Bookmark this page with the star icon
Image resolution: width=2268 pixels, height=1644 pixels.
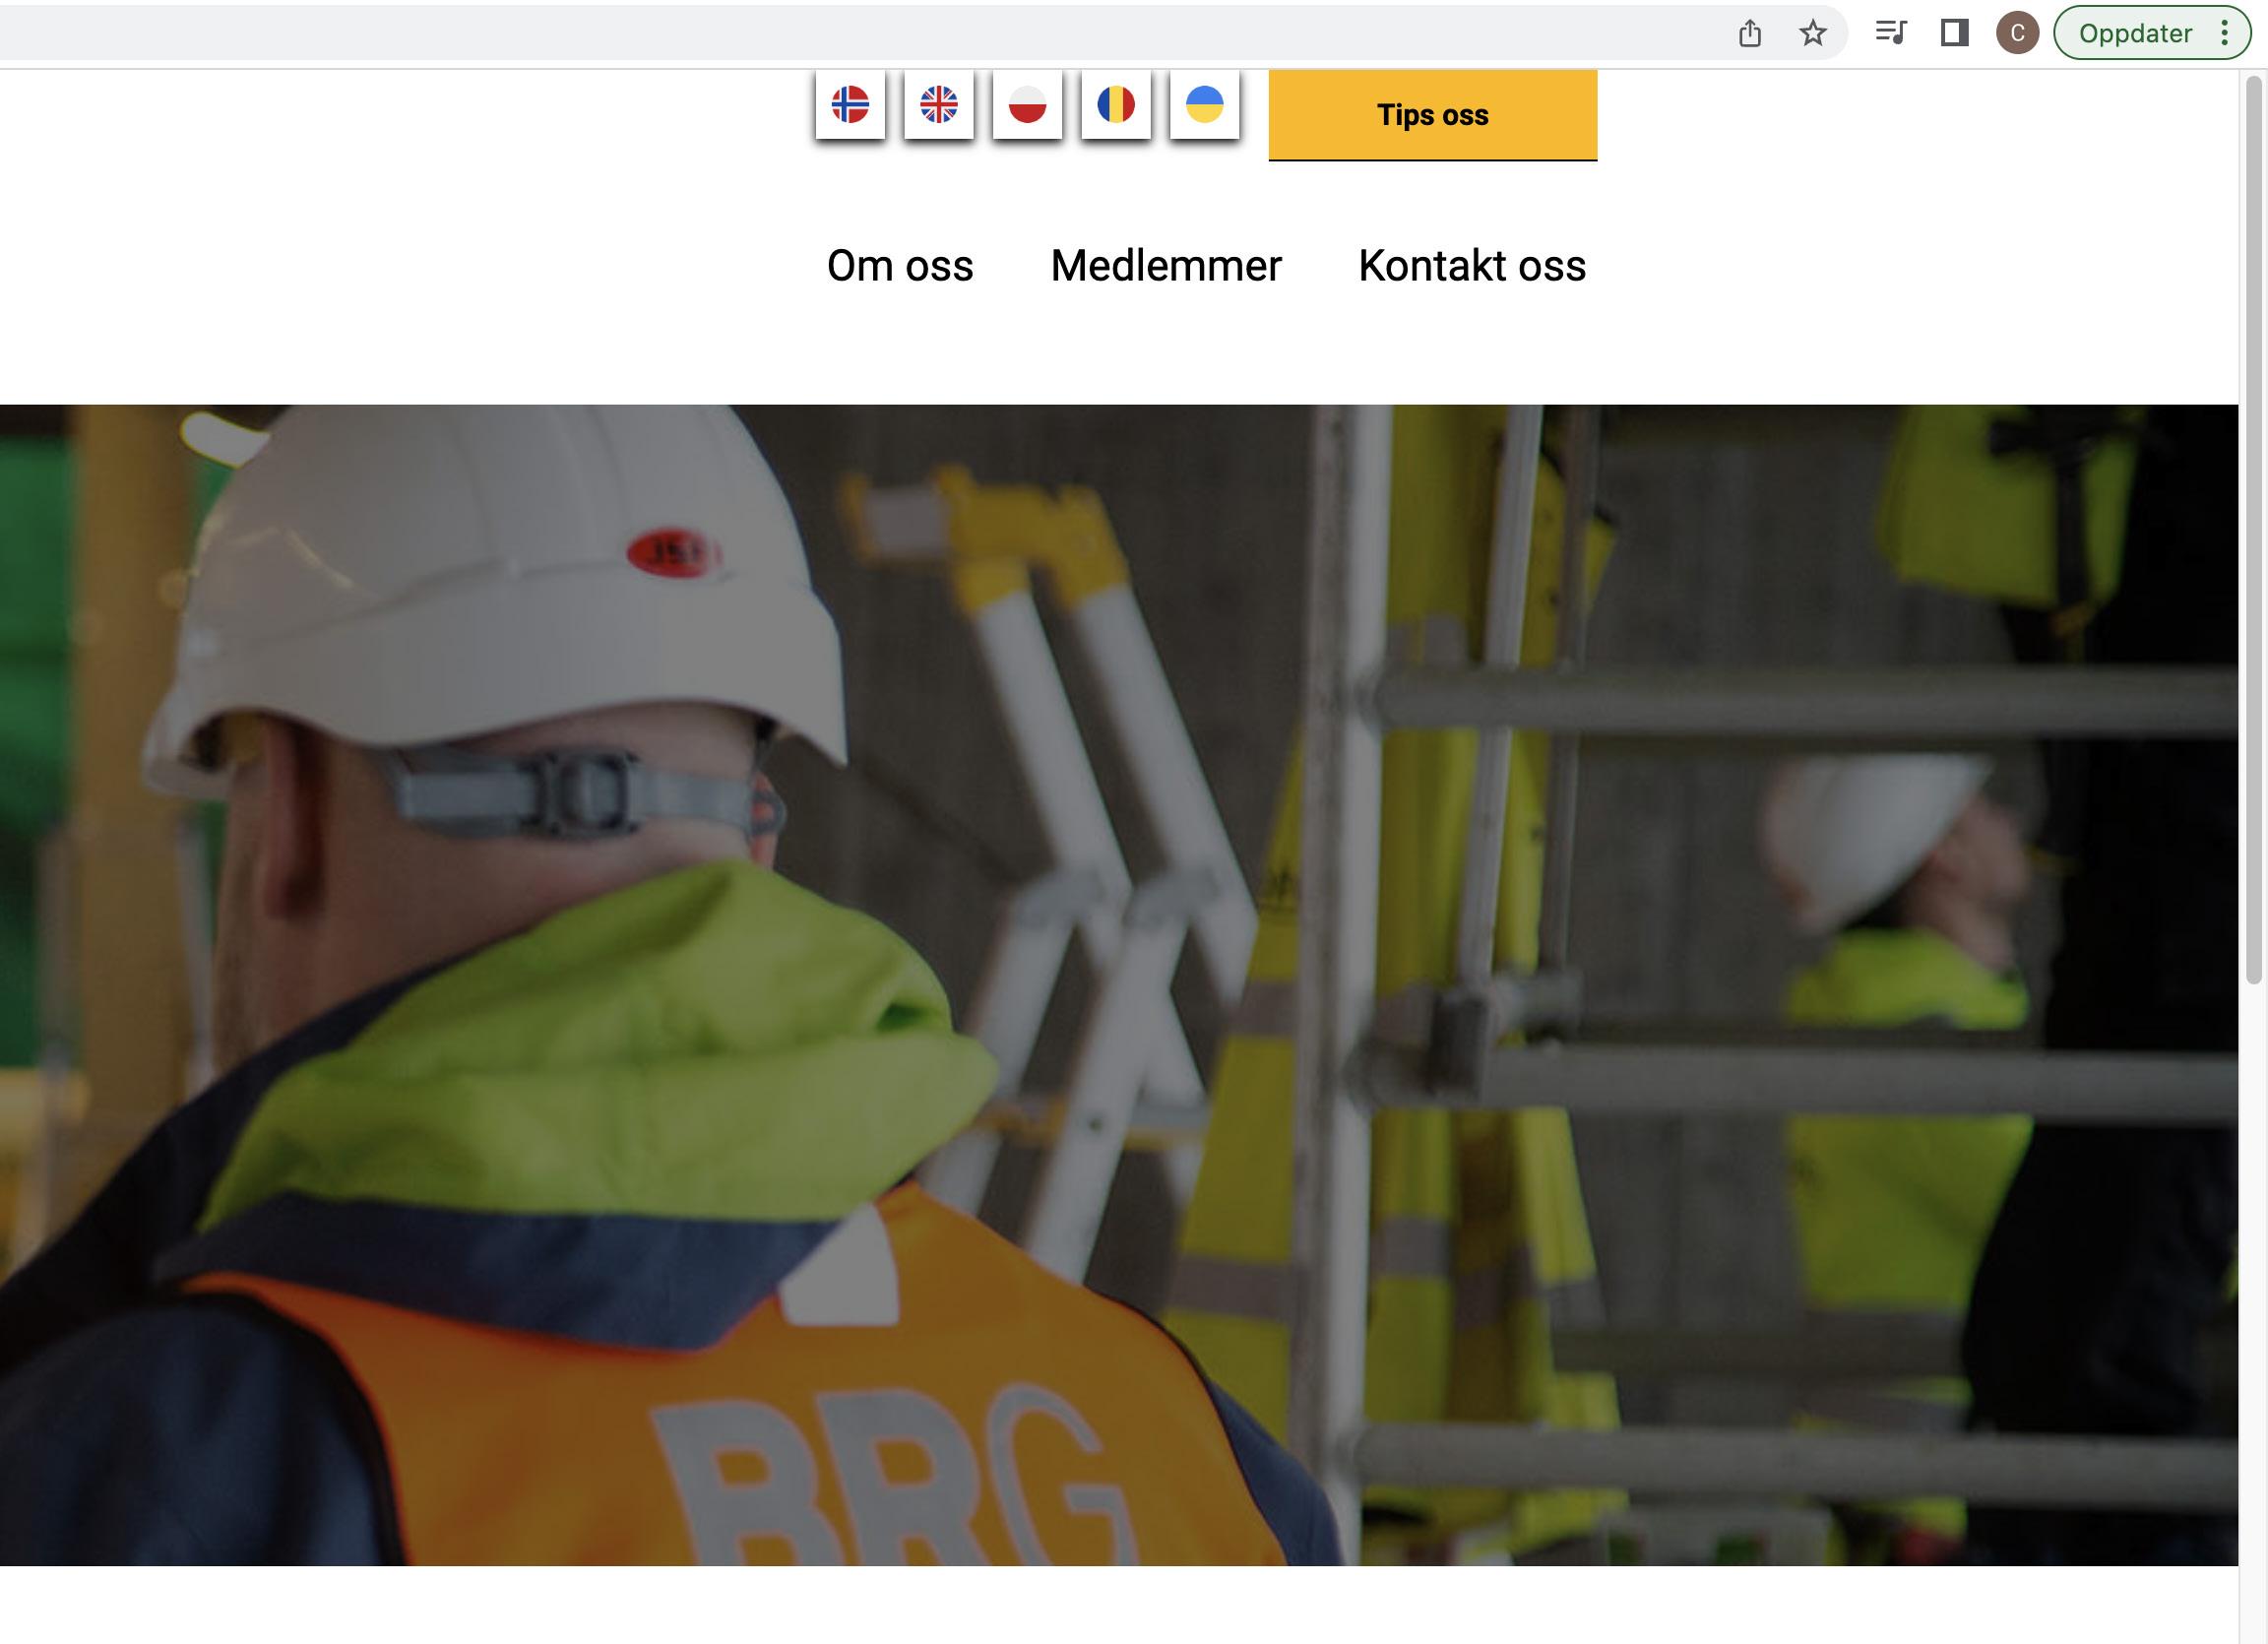[x=1812, y=34]
